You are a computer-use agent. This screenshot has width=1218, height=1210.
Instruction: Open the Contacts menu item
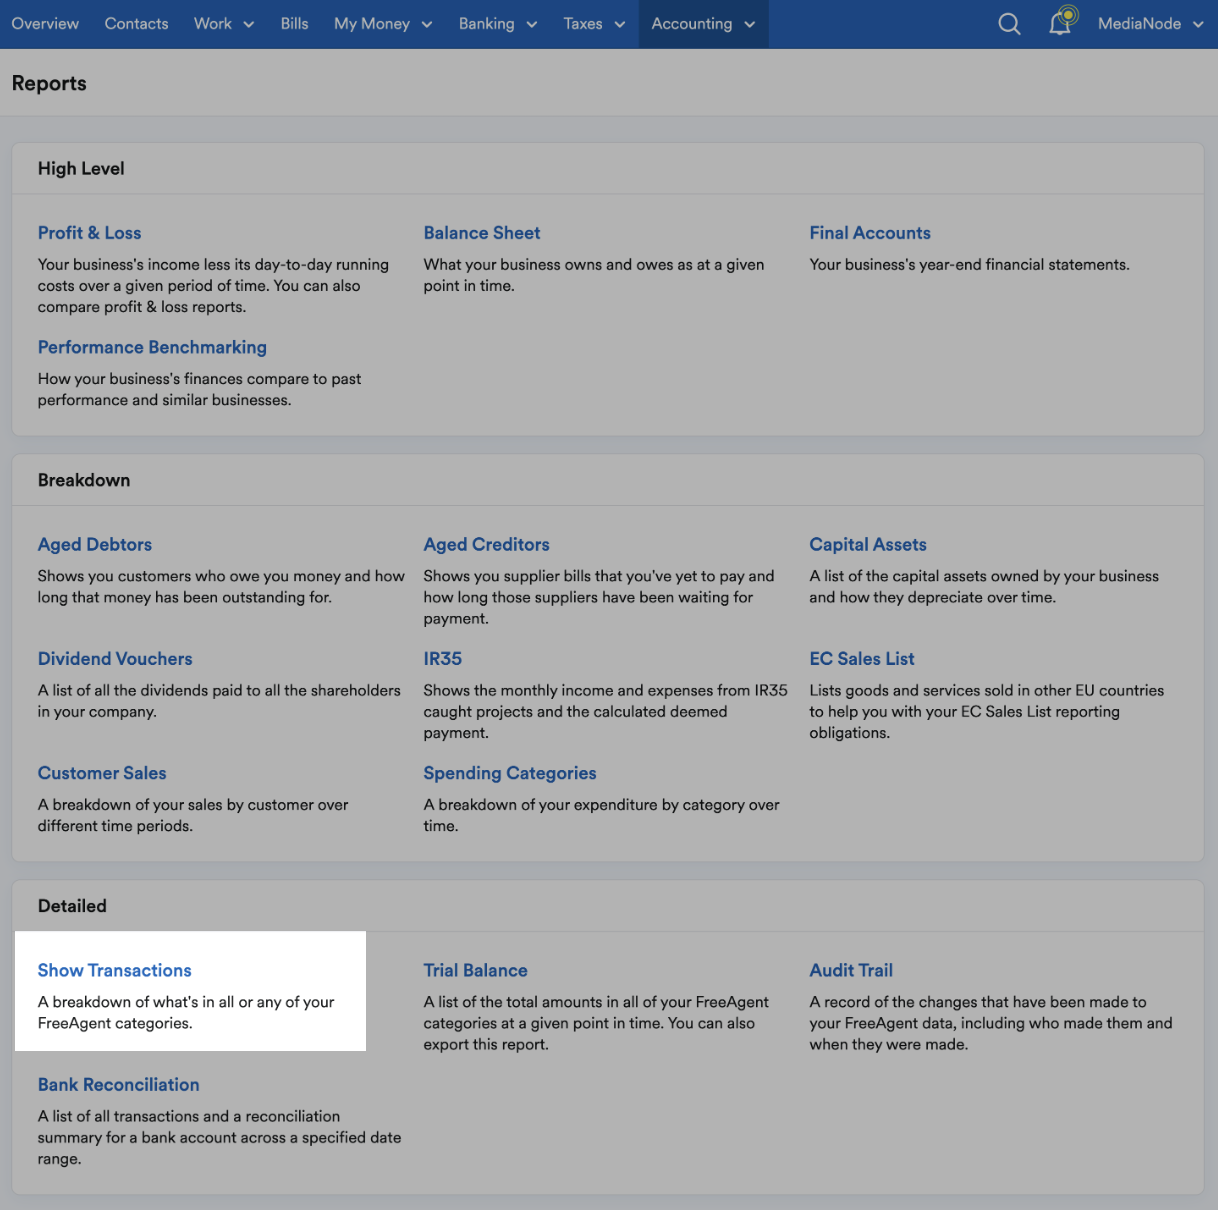(136, 24)
